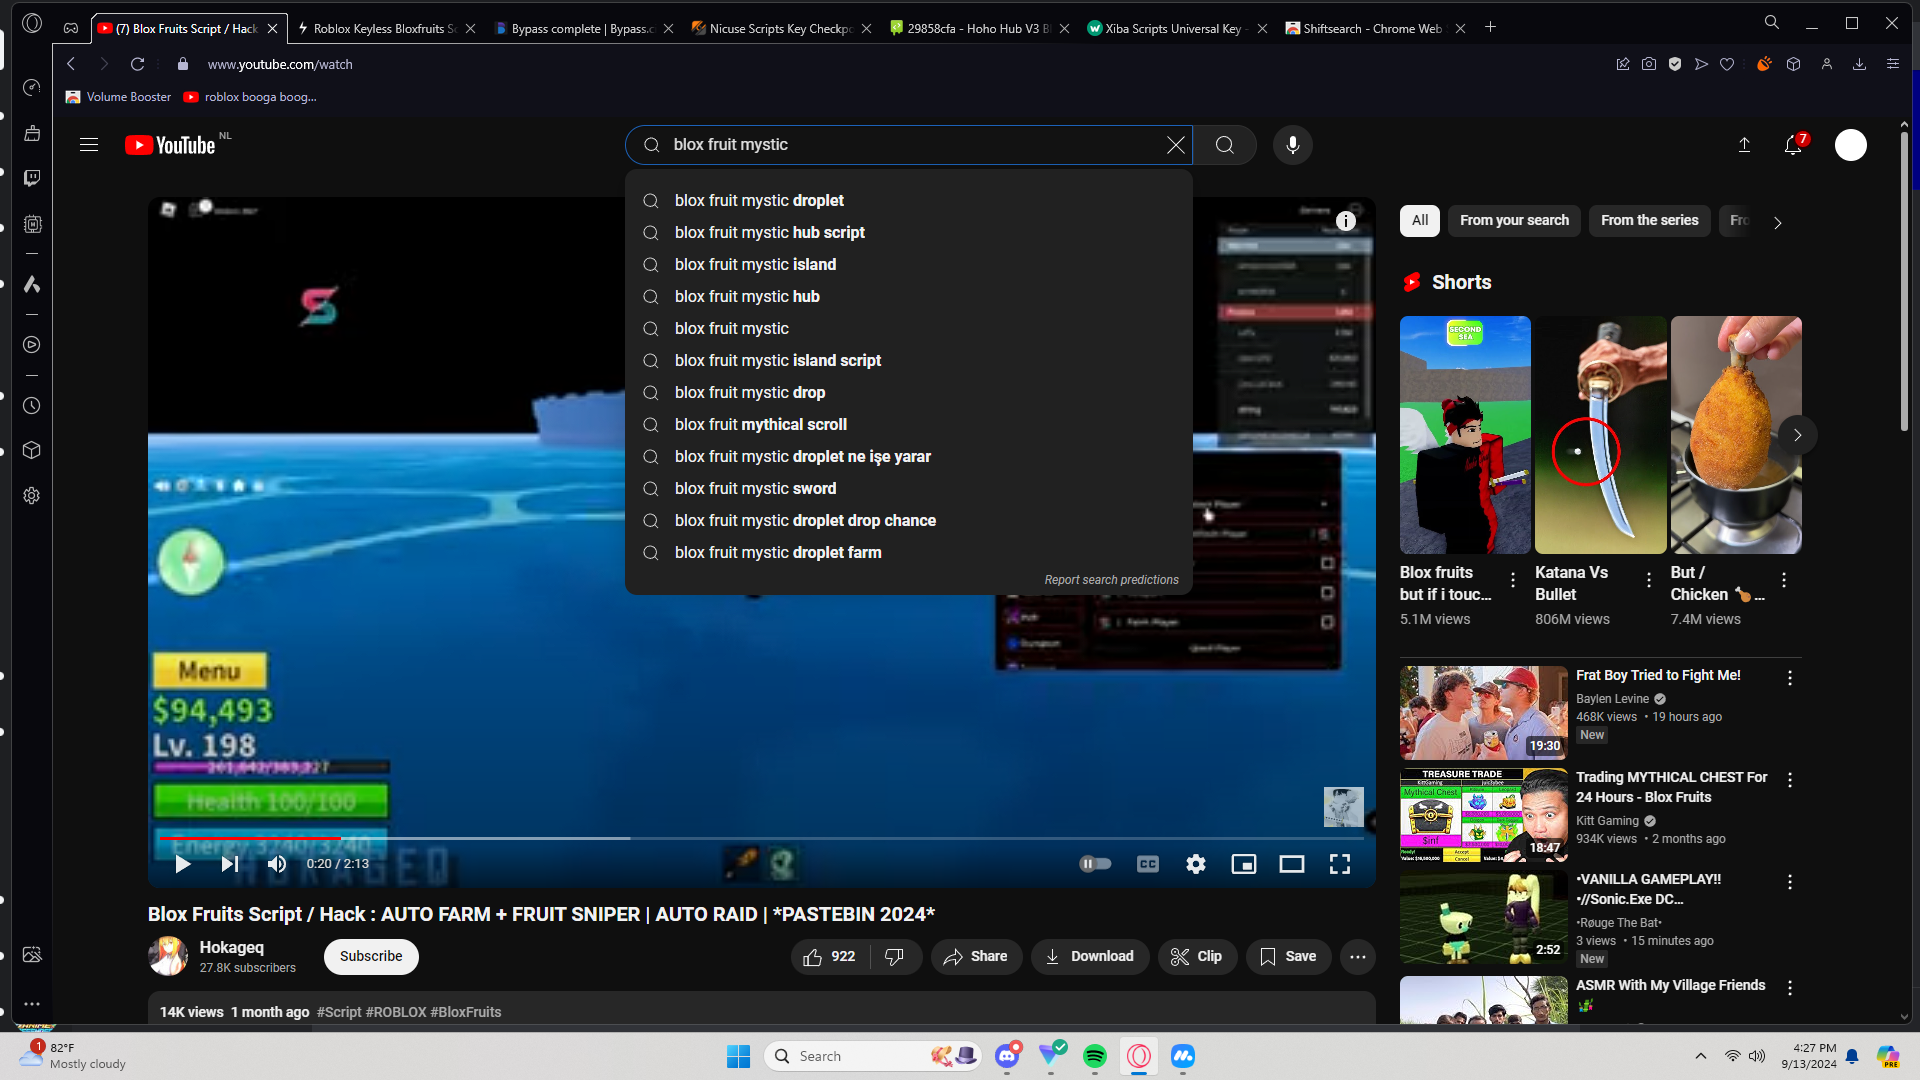Subscribe to the Hokageq channel
The image size is (1920, 1080).
tap(371, 957)
